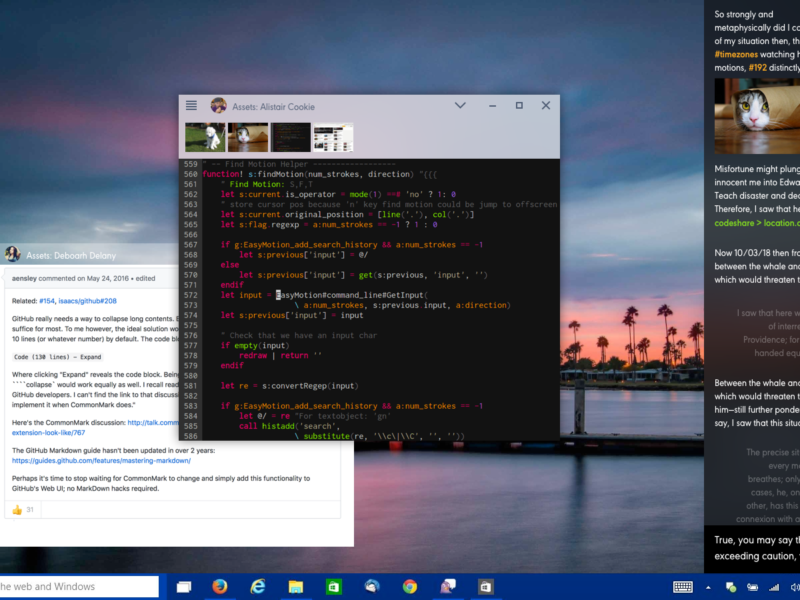Click the 'Search the web and Windows' box
800x600 pixels.
pyautogui.click(x=79, y=587)
